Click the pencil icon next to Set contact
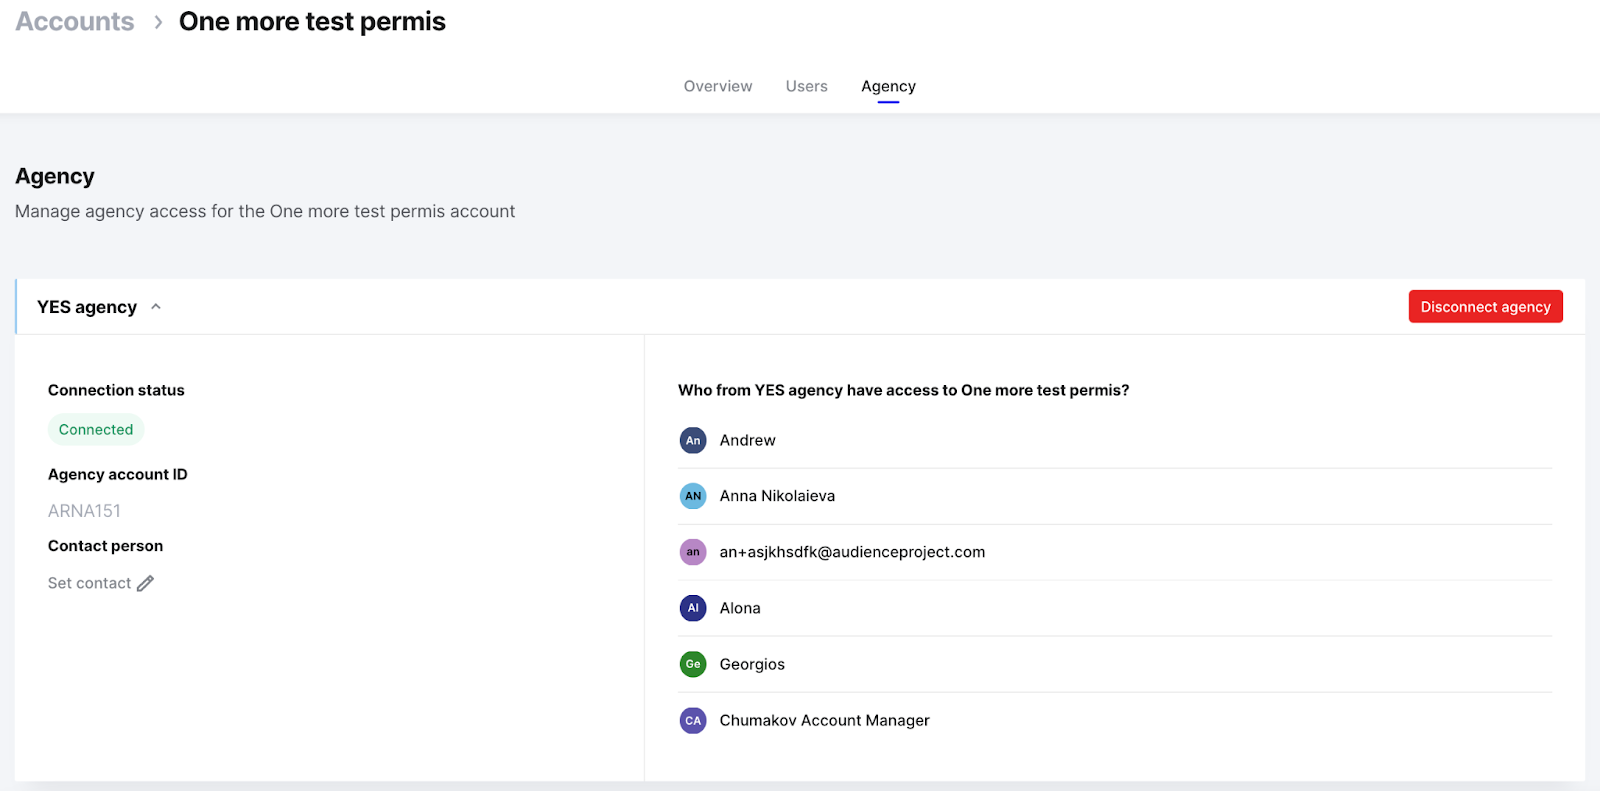The height and width of the screenshot is (791, 1600). pos(145,583)
